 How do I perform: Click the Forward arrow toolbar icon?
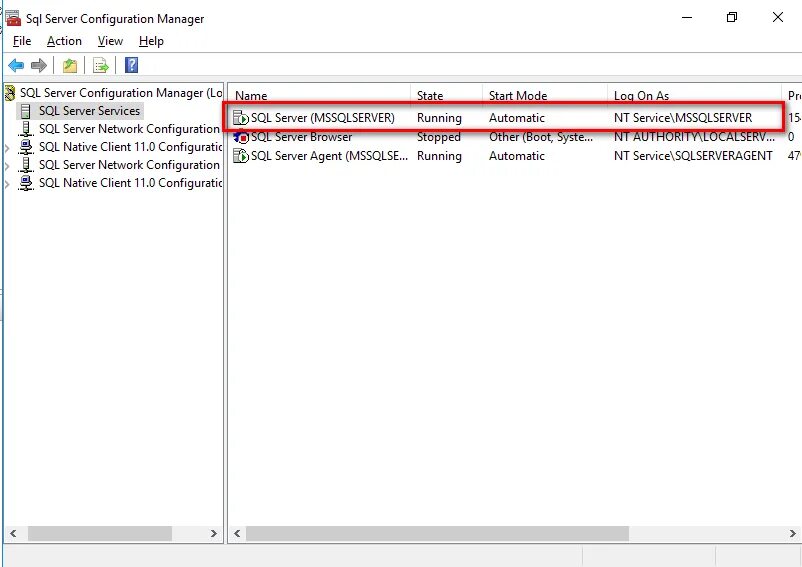pos(39,65)
